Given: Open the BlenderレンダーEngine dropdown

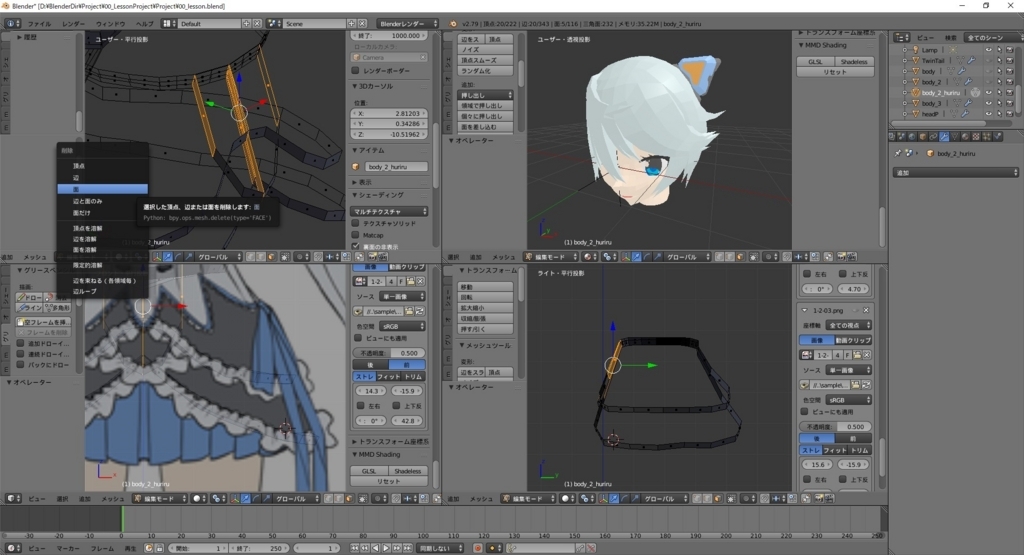Looking at the screenshot, I should coord(408,24).
